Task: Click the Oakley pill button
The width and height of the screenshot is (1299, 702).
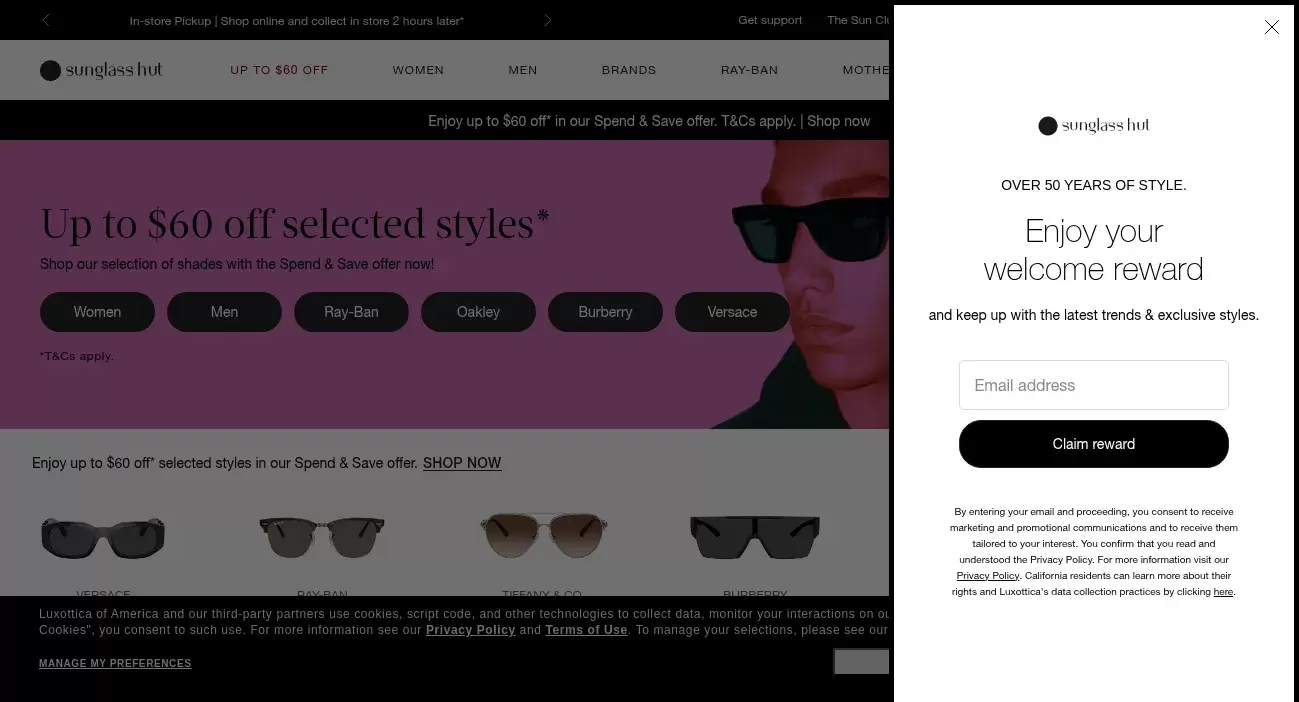Action: [478, 312]
